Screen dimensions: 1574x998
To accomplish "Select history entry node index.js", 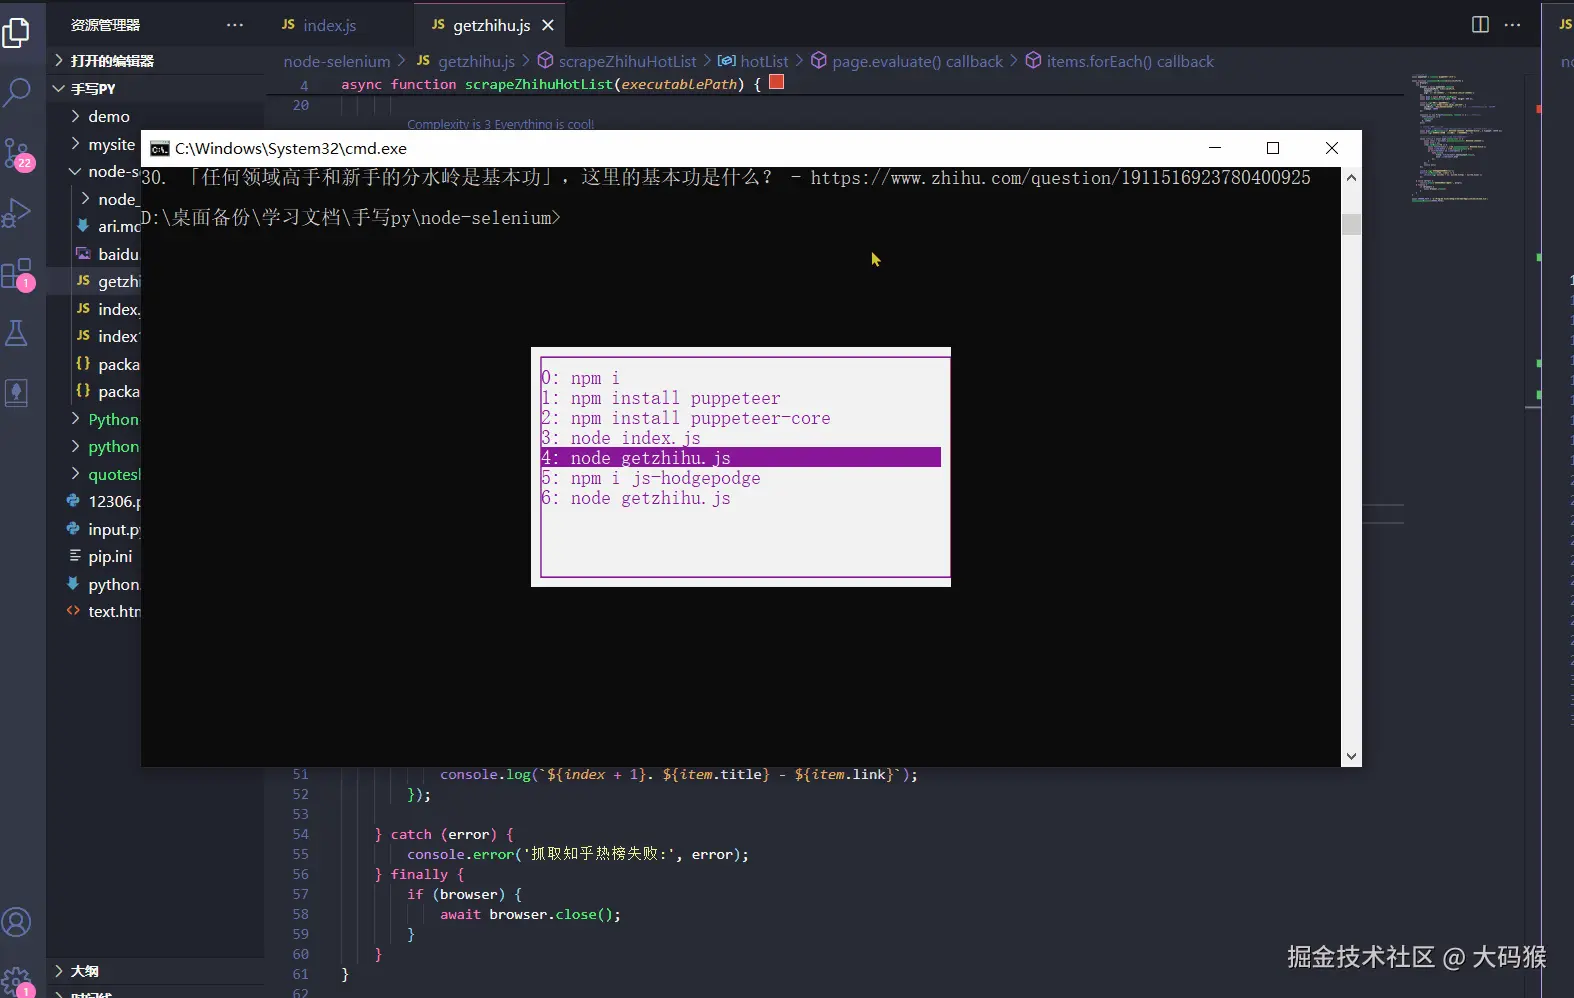I will coord(740,438).
